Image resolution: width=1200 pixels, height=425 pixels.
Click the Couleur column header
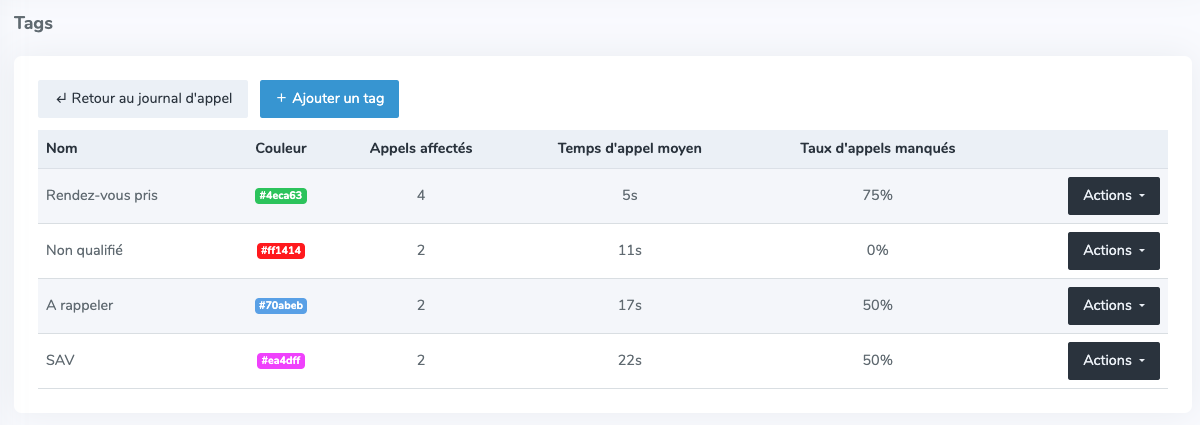(281, 149)
